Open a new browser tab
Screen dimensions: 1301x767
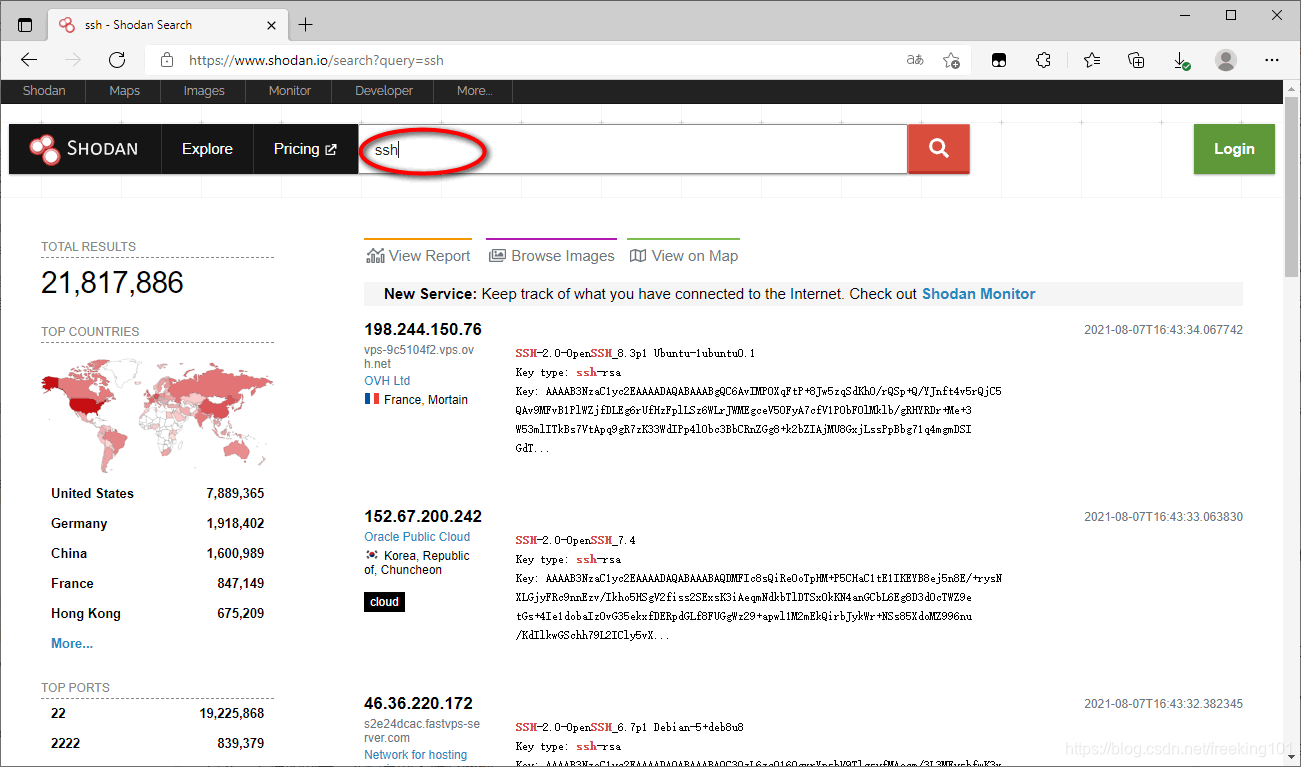click(x=305, y=25)
